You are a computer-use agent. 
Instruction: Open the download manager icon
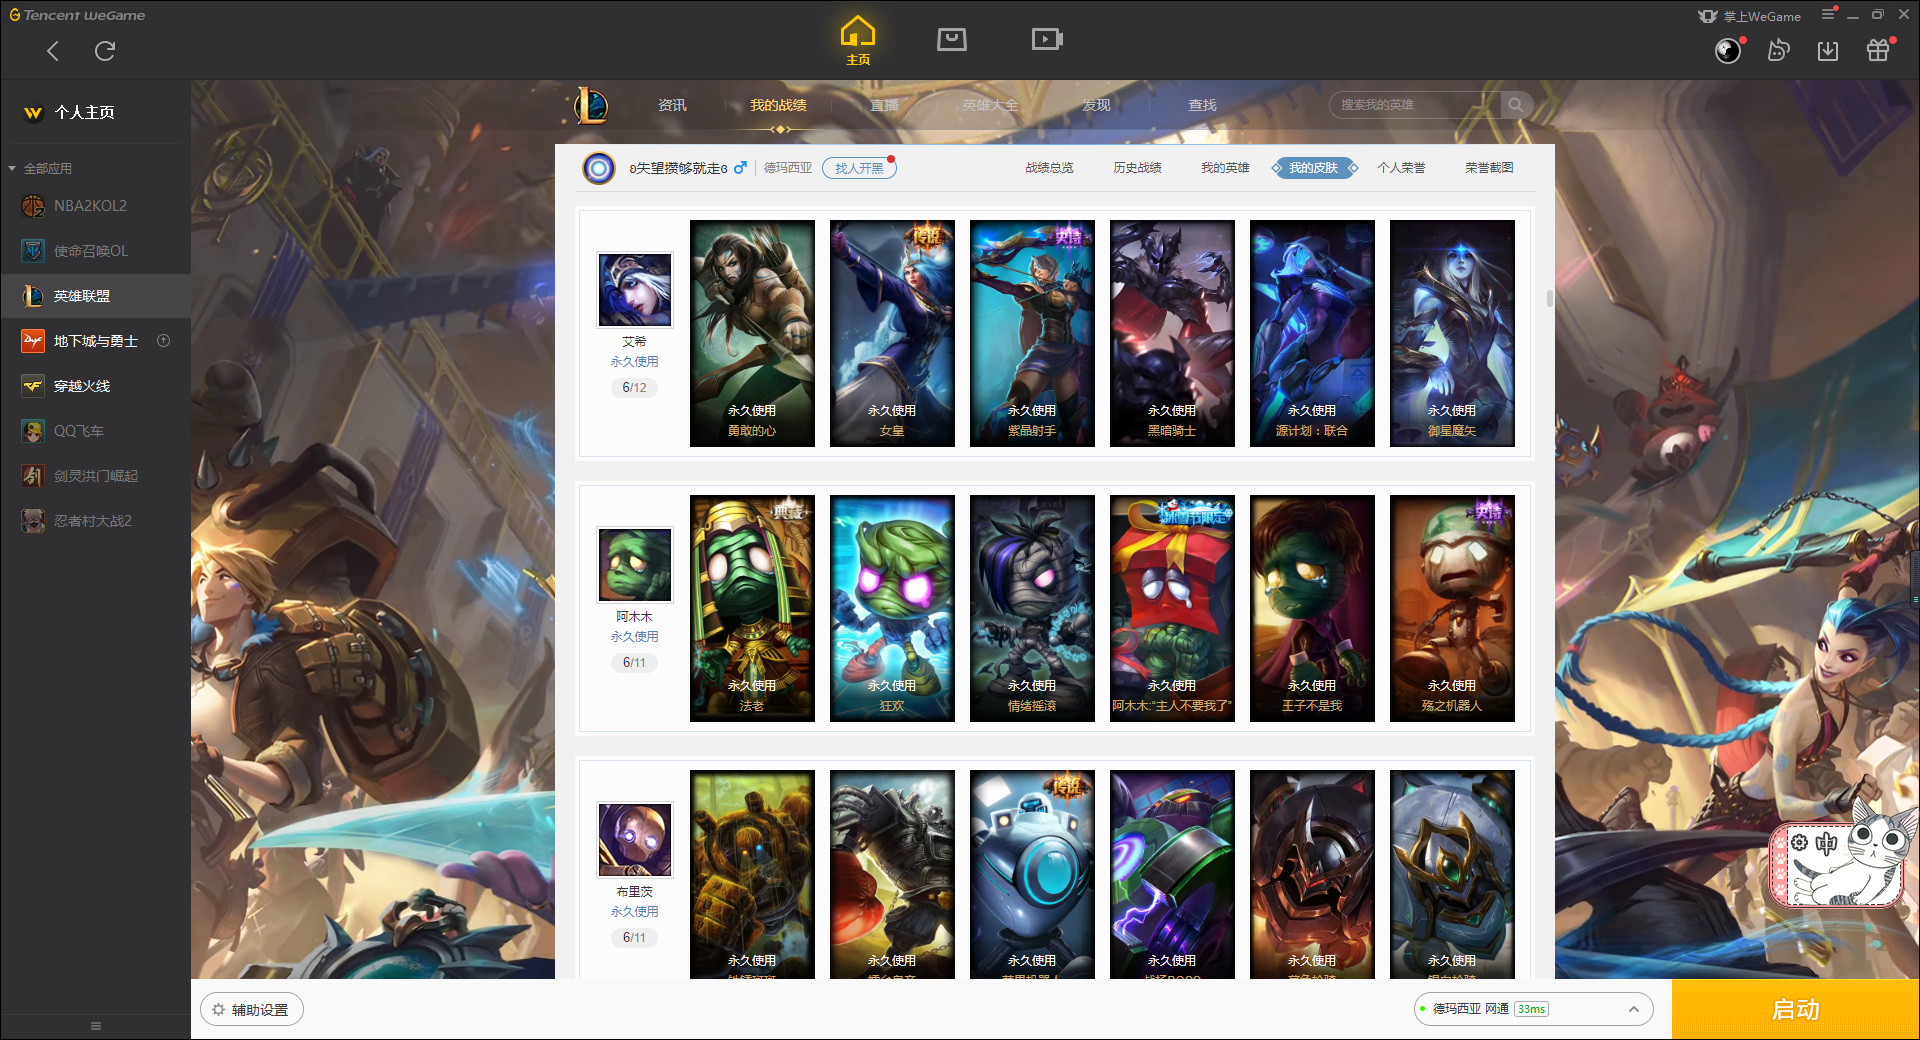tap(1828, 51)
